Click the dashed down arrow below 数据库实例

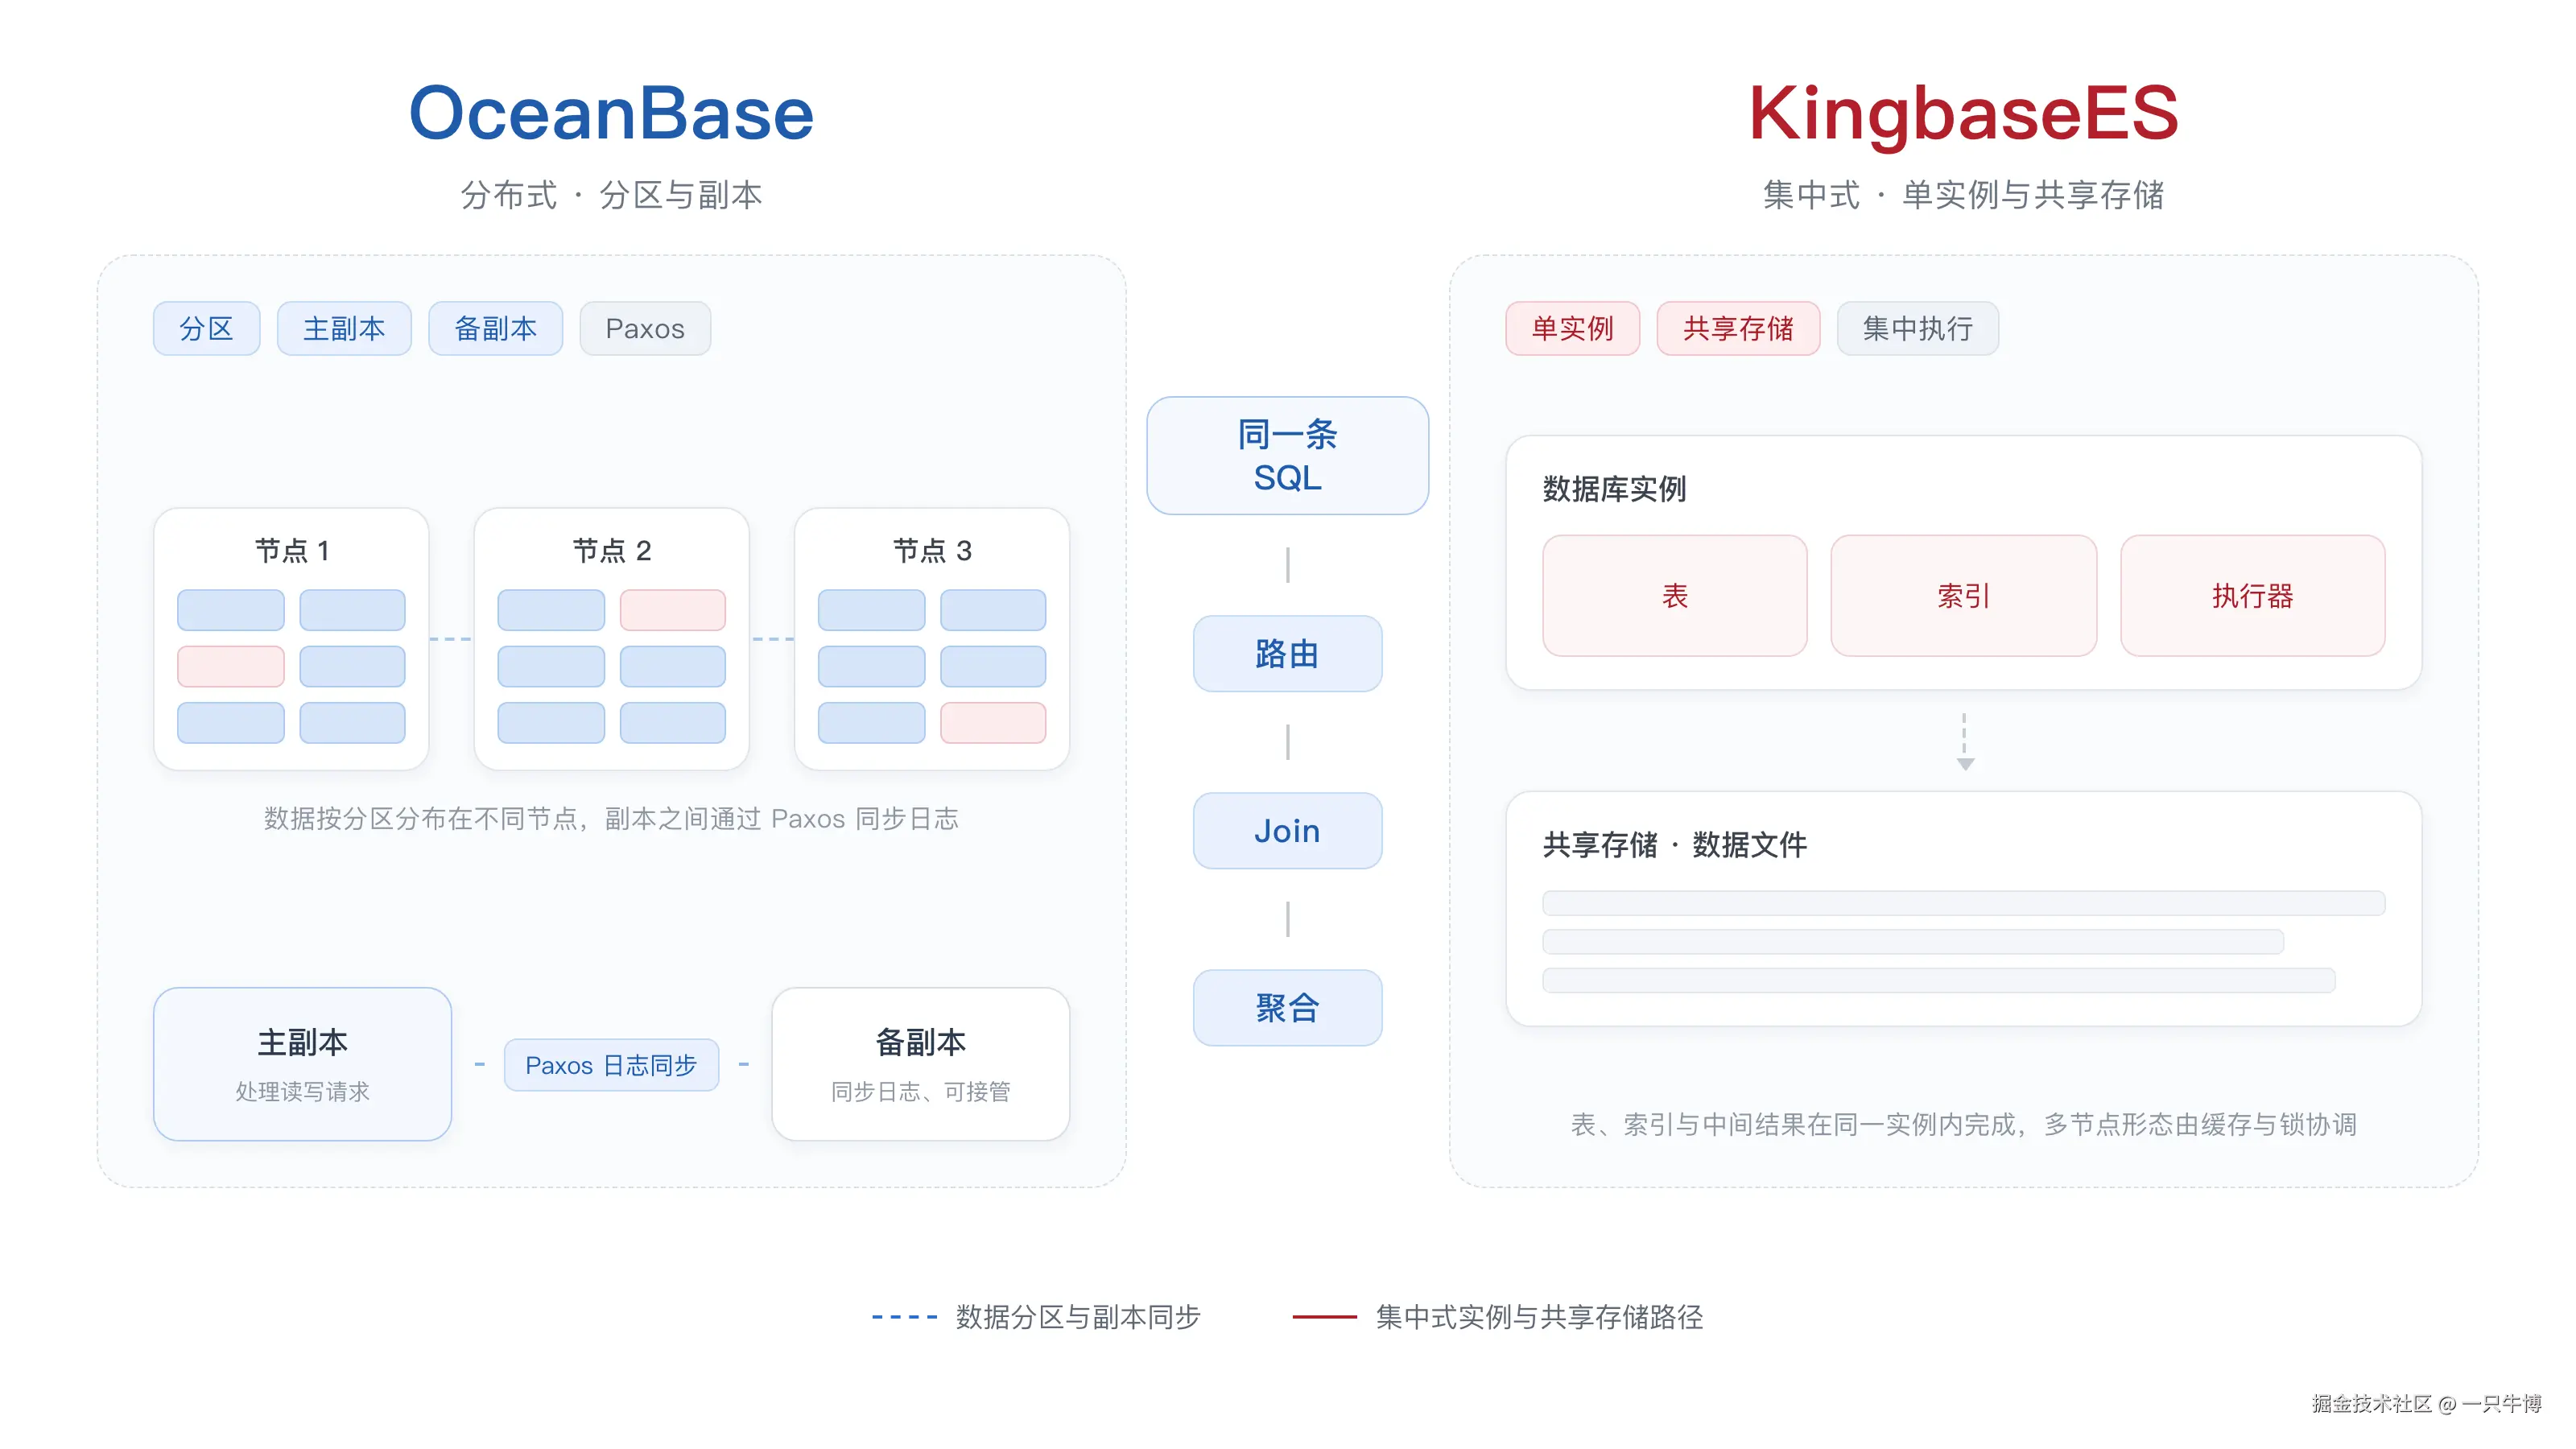click(1964, 741)
